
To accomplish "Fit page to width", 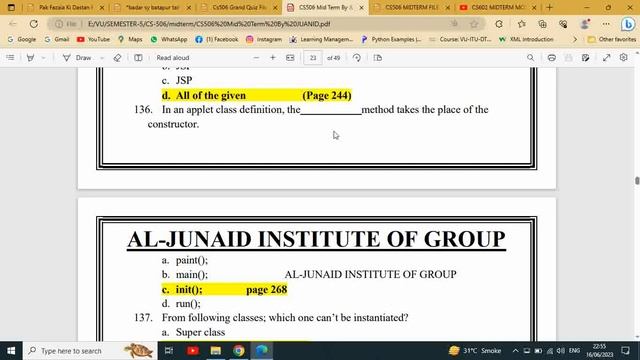I will click(290, 58).
